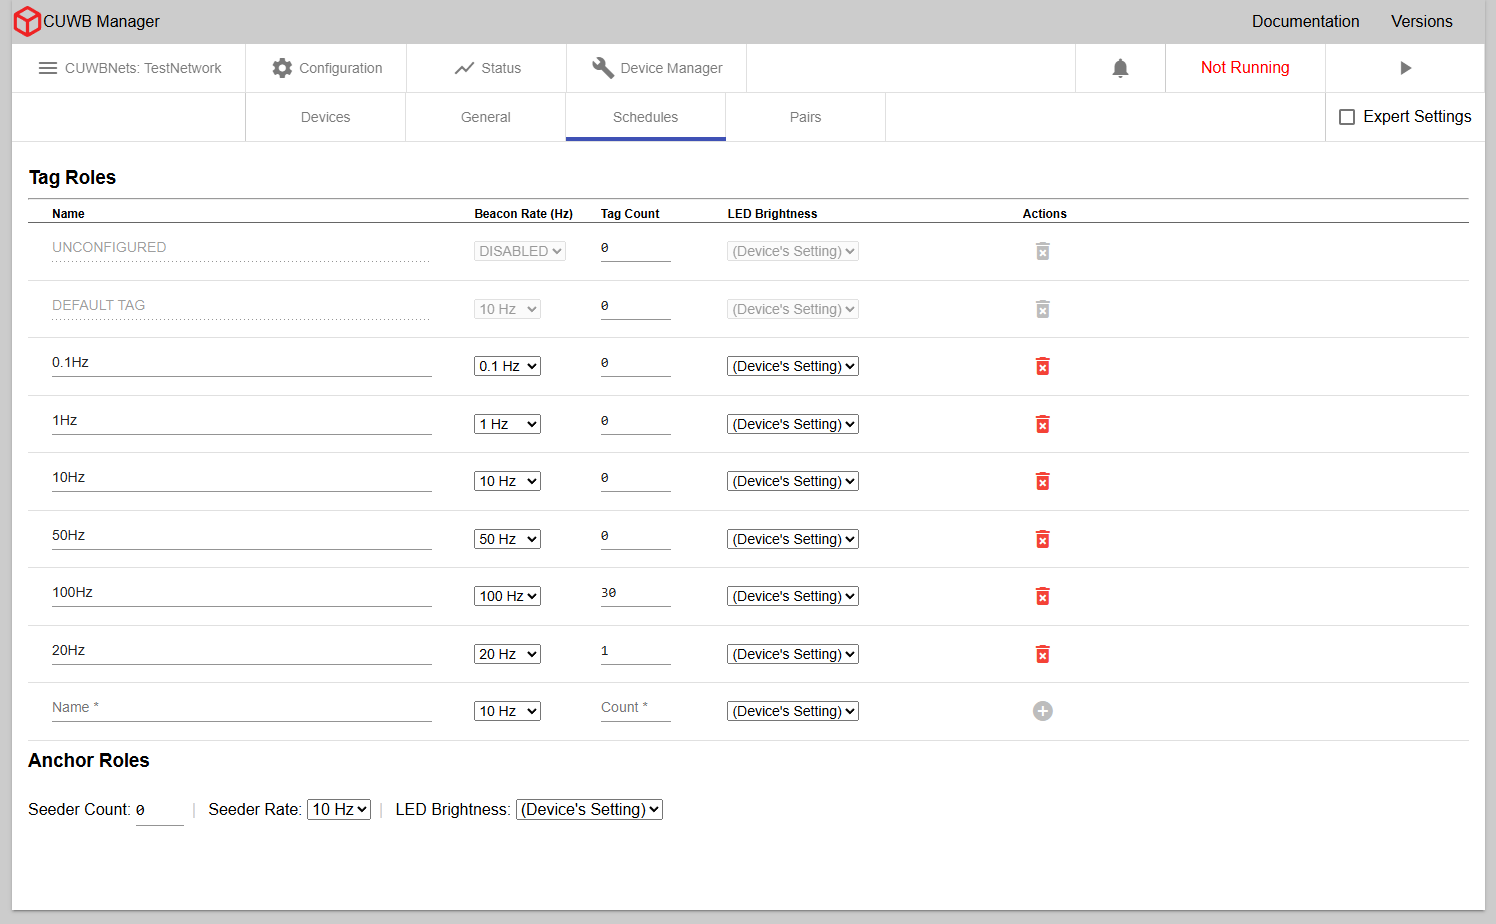Open beacon rate dropdown for 100Hz role
Screen dimensions: 1496x924
(507, 596)
